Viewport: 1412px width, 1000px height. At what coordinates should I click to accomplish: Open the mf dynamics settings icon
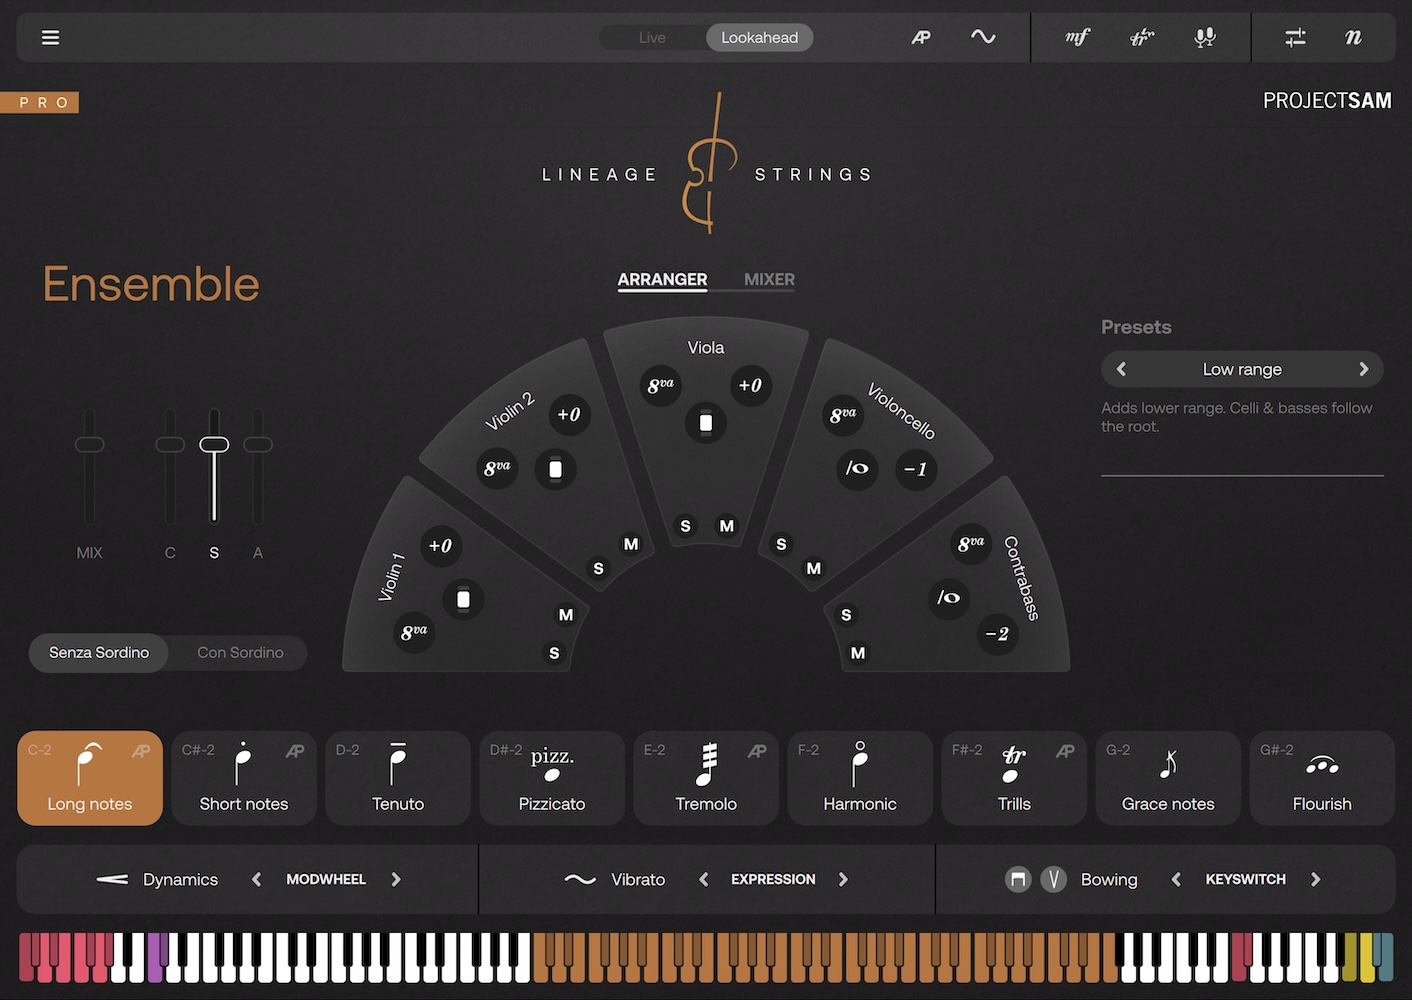pos(1077,37)
